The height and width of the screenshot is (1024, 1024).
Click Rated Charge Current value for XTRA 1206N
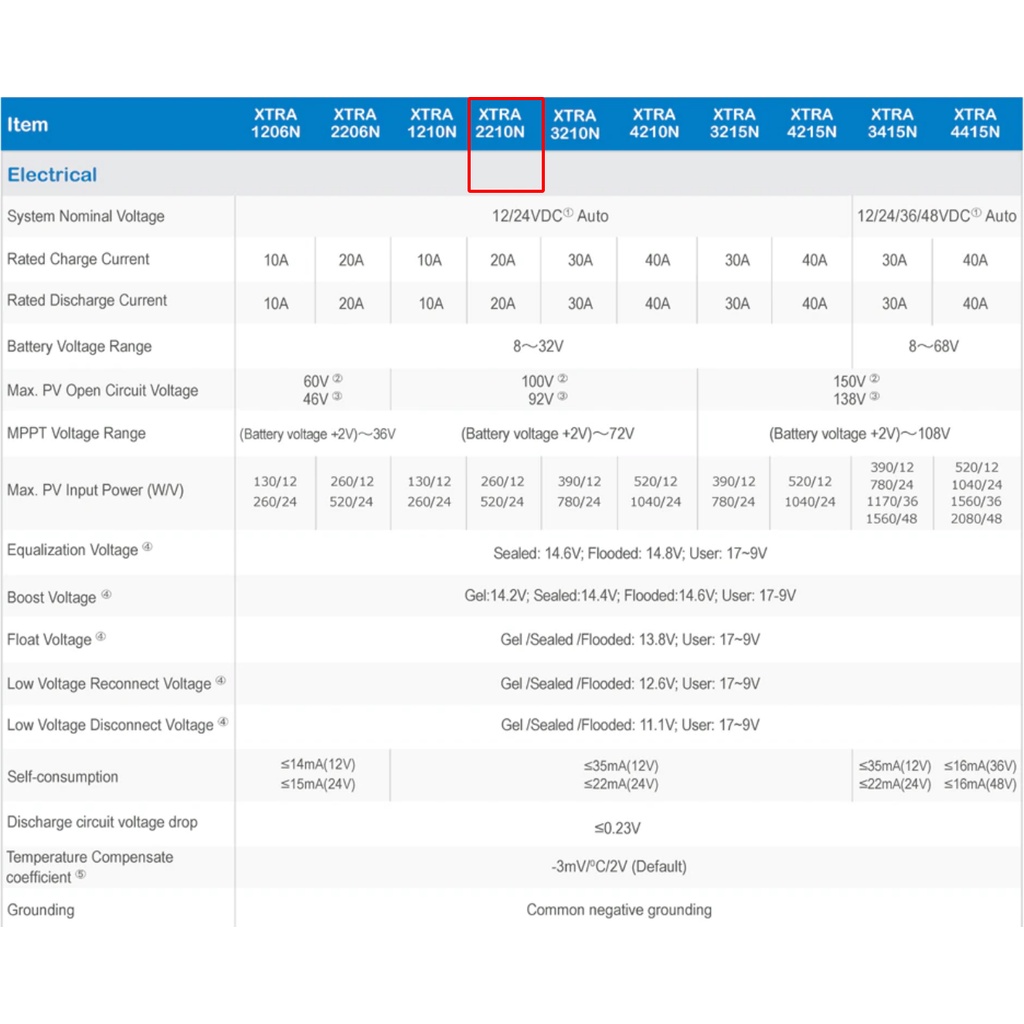[x=276, y=261]
